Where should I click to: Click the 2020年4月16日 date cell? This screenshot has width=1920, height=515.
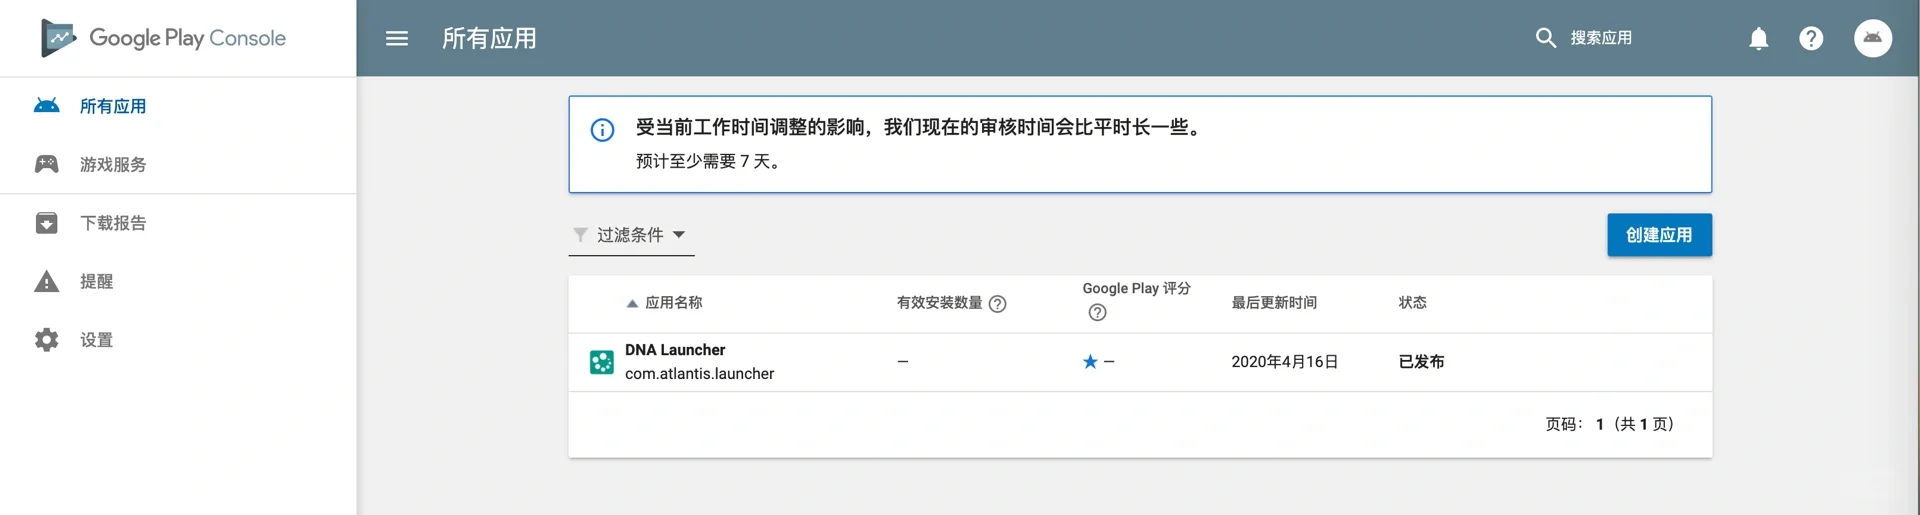click(1284, 362)
